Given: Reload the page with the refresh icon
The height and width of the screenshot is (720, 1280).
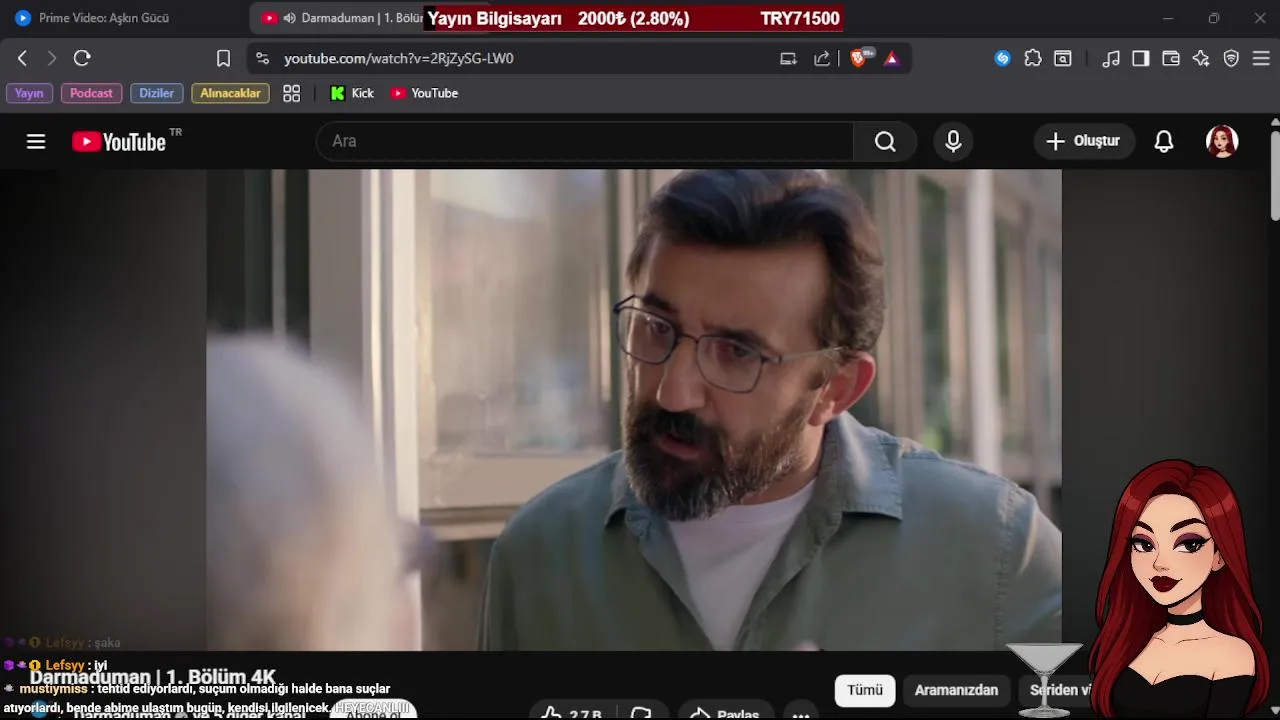Looking at the screenshot, I should (x=82, y=58).
